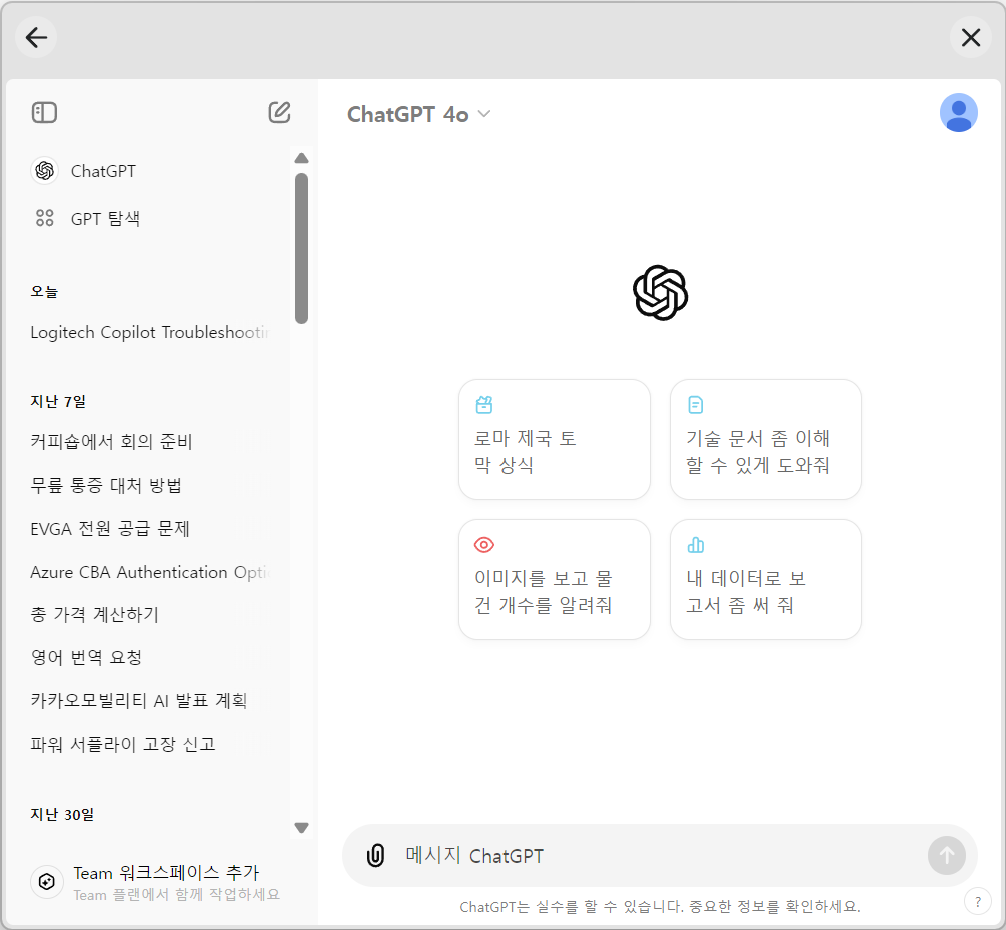This screenshot has height=930, width=1006.
Task: Open 카카오모빌리티 AI 발표 계획 chat
Action: click(139, 700)
